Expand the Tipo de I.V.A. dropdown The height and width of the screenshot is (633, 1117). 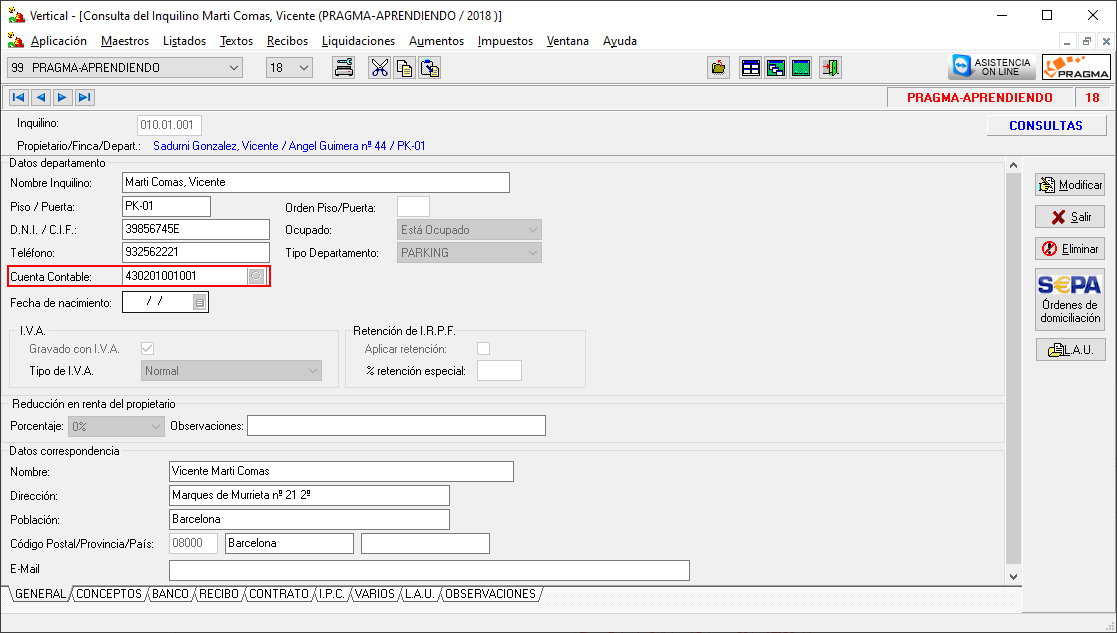(312, 371)
